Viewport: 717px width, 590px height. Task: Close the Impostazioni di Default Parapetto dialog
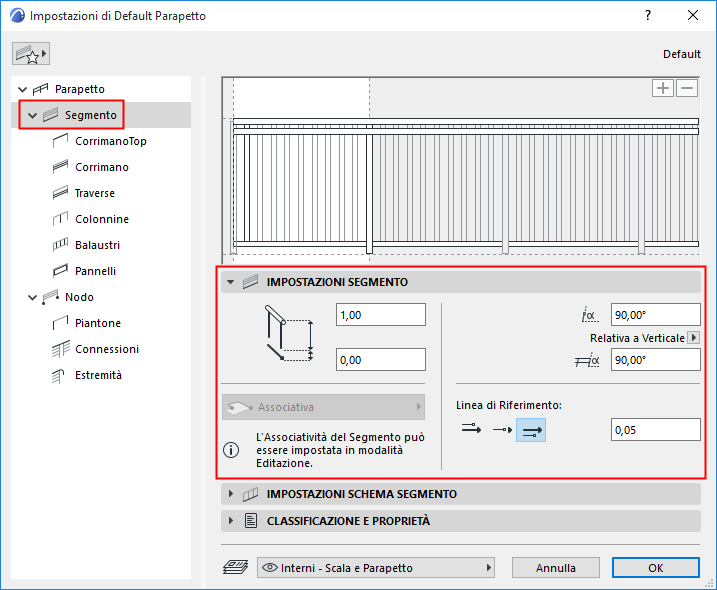(x=693, y=15)
